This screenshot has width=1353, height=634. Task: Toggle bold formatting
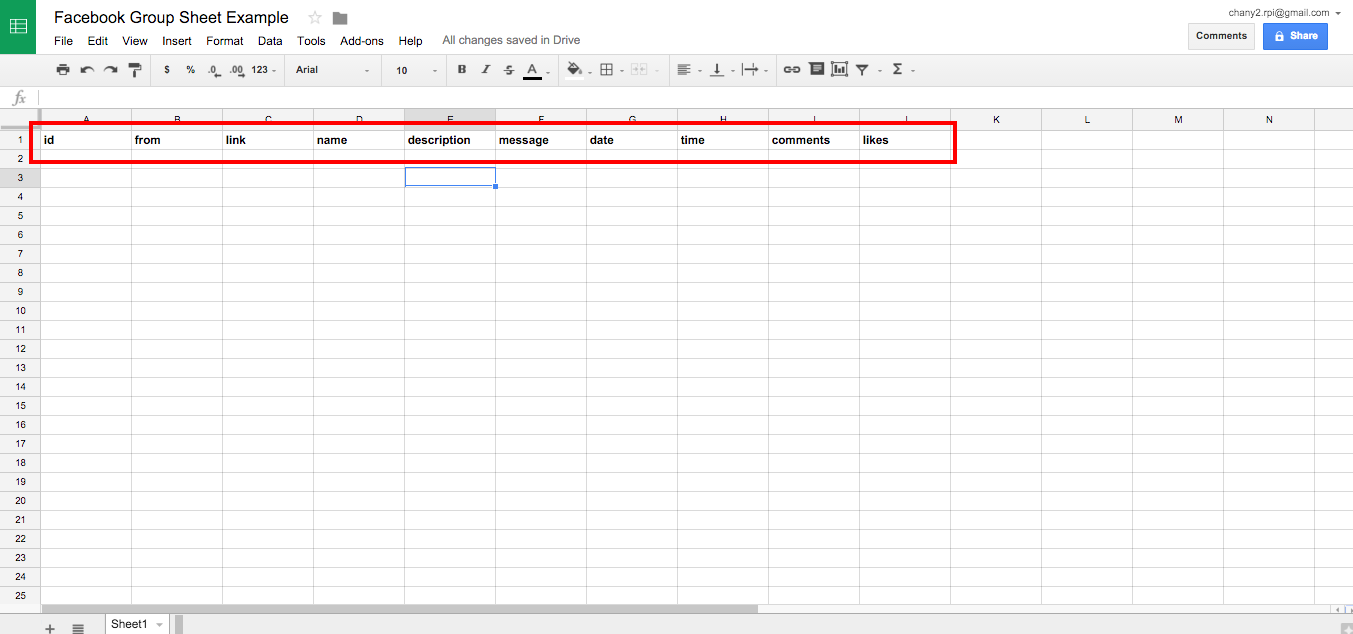click(461, 70)
